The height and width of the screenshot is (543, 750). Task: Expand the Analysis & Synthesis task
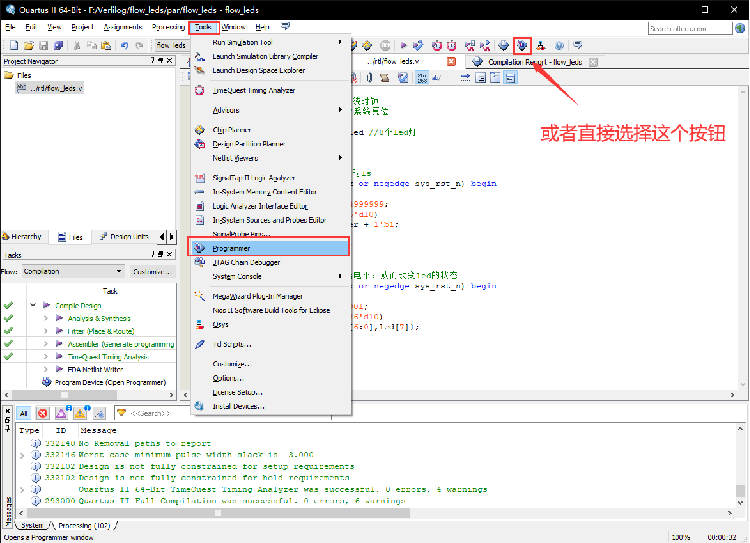[45, 318]
